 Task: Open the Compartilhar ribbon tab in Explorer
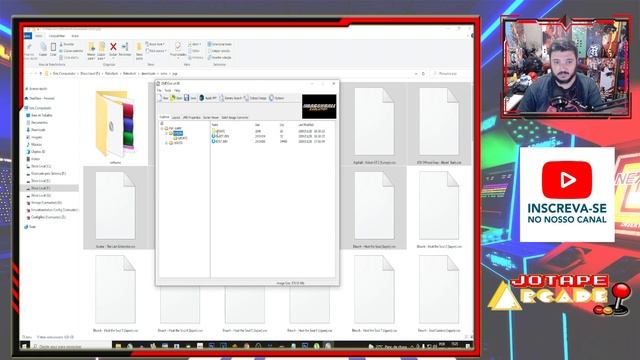(x=57, y=36)
